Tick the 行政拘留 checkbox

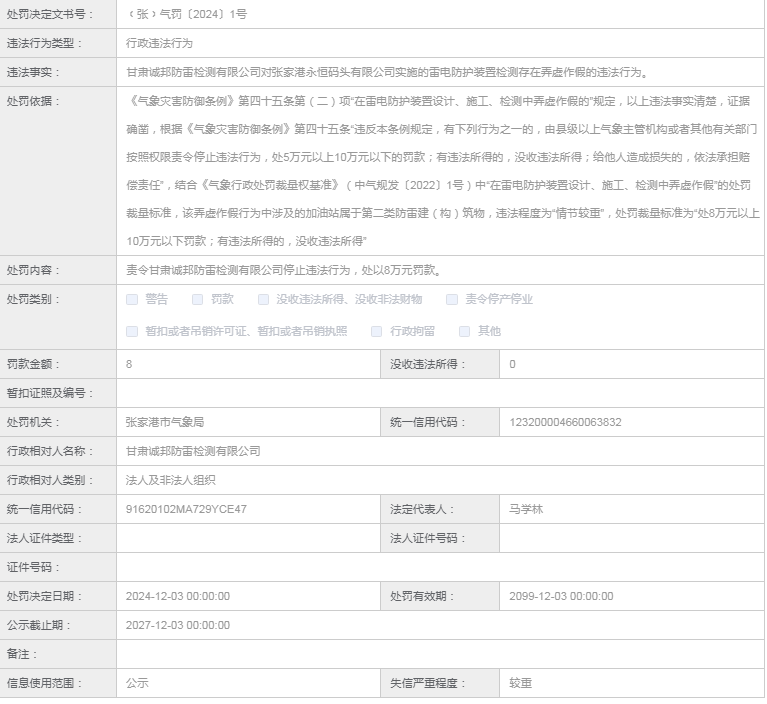(x=376, y=331)
